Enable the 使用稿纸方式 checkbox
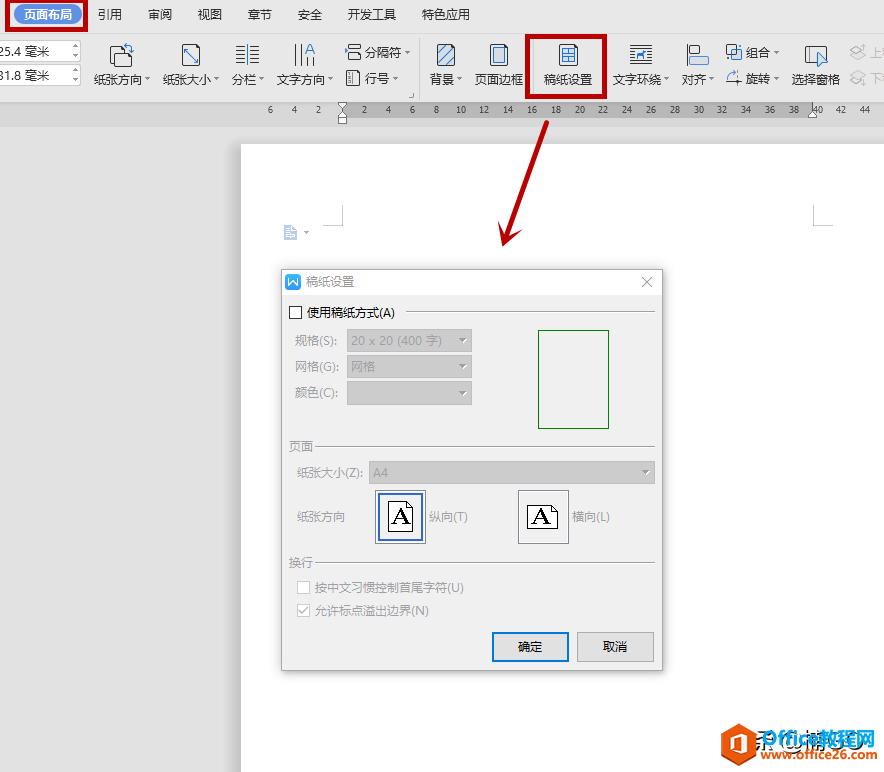The image size is (884, 772). click(x=295, y=312)
